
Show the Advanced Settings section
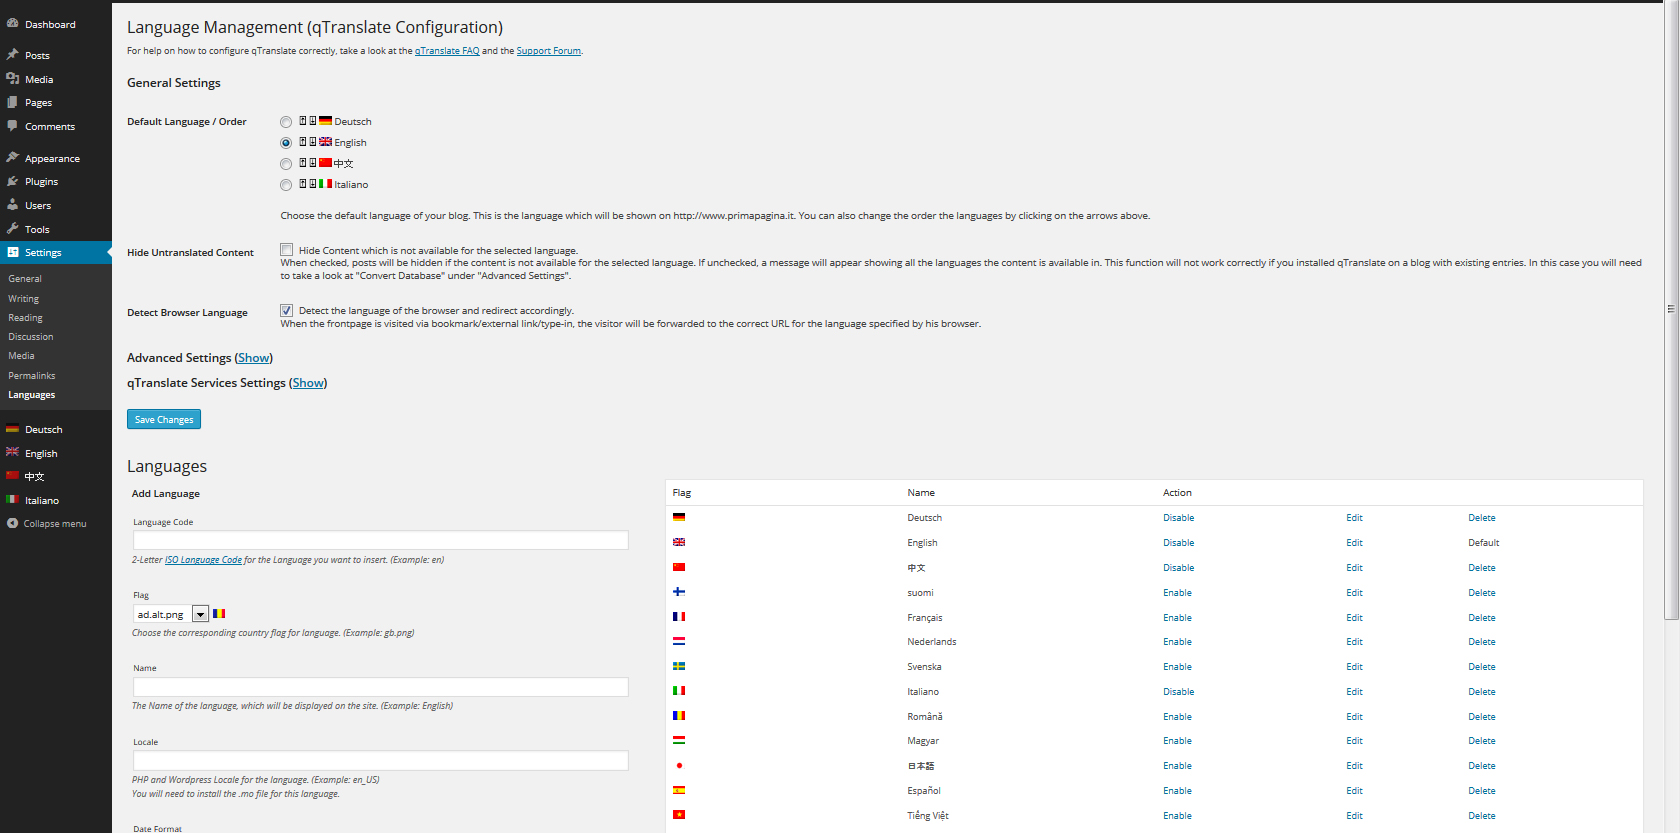[x=253, y=358]
